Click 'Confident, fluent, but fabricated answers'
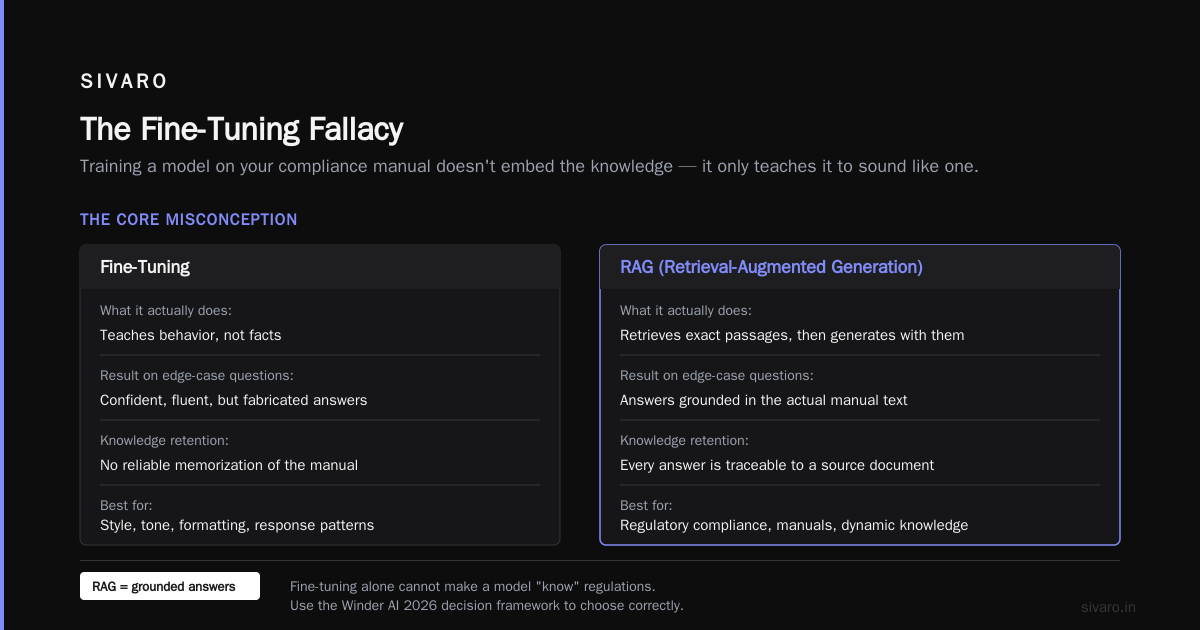 coord(234,400)
